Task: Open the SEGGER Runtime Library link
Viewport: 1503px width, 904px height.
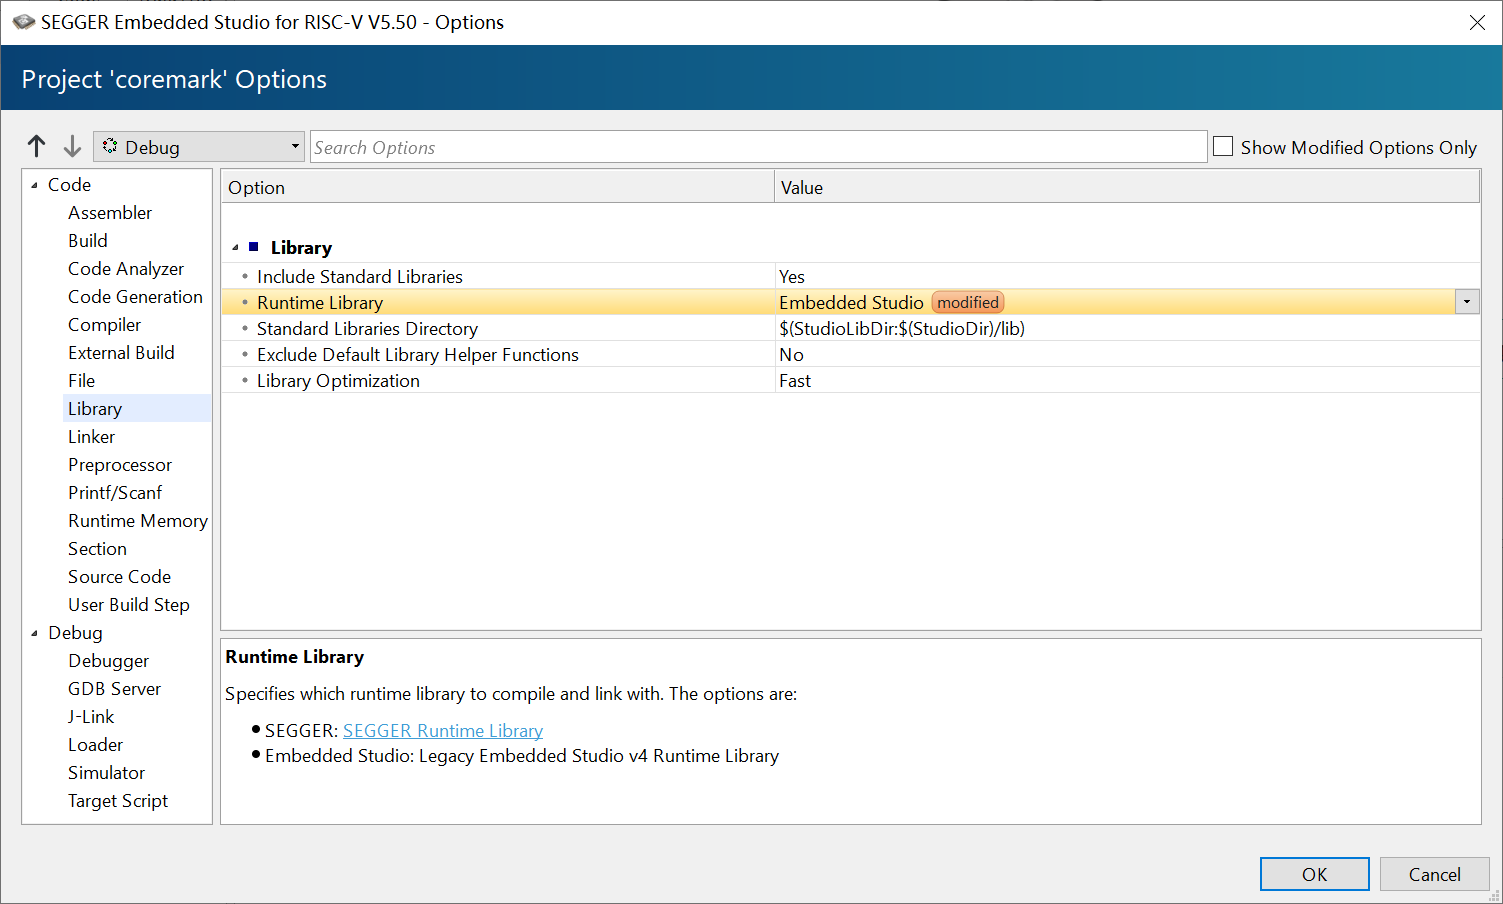Action: [x=443, y=730]
